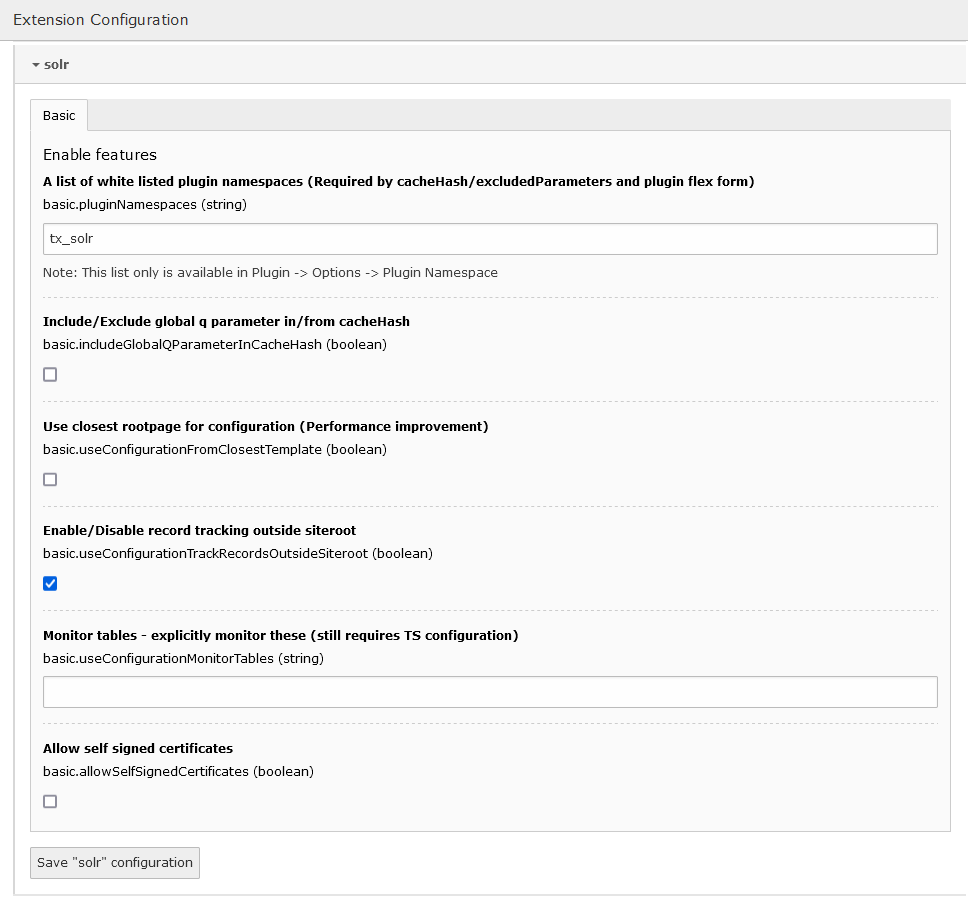Click the Enable/Disable record tracking label
The height and width of the screenshot is (897, 968).
click(199, 531)
